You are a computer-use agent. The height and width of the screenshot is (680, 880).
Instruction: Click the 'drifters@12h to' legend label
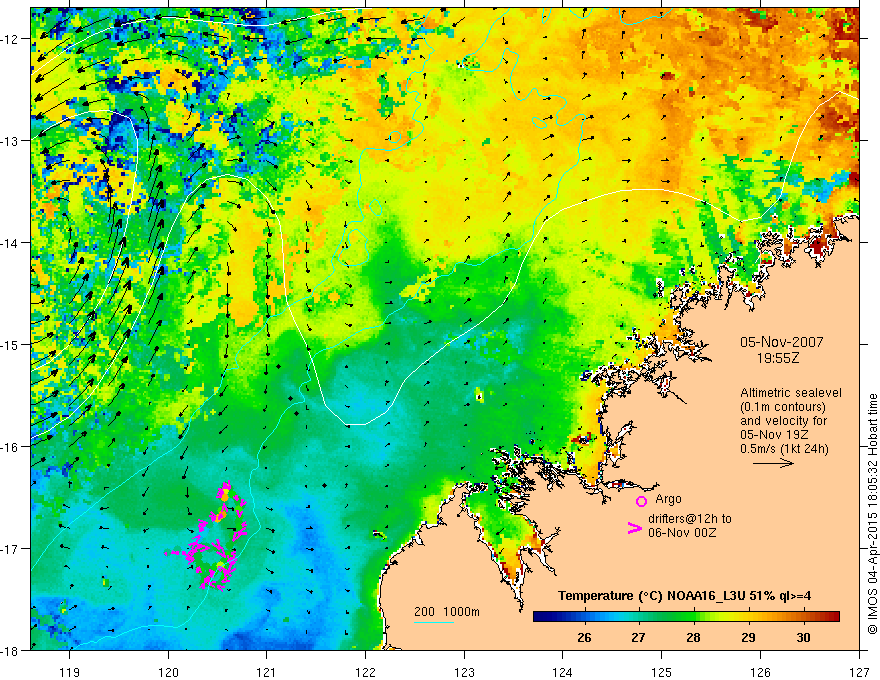[x=690, y=519]
